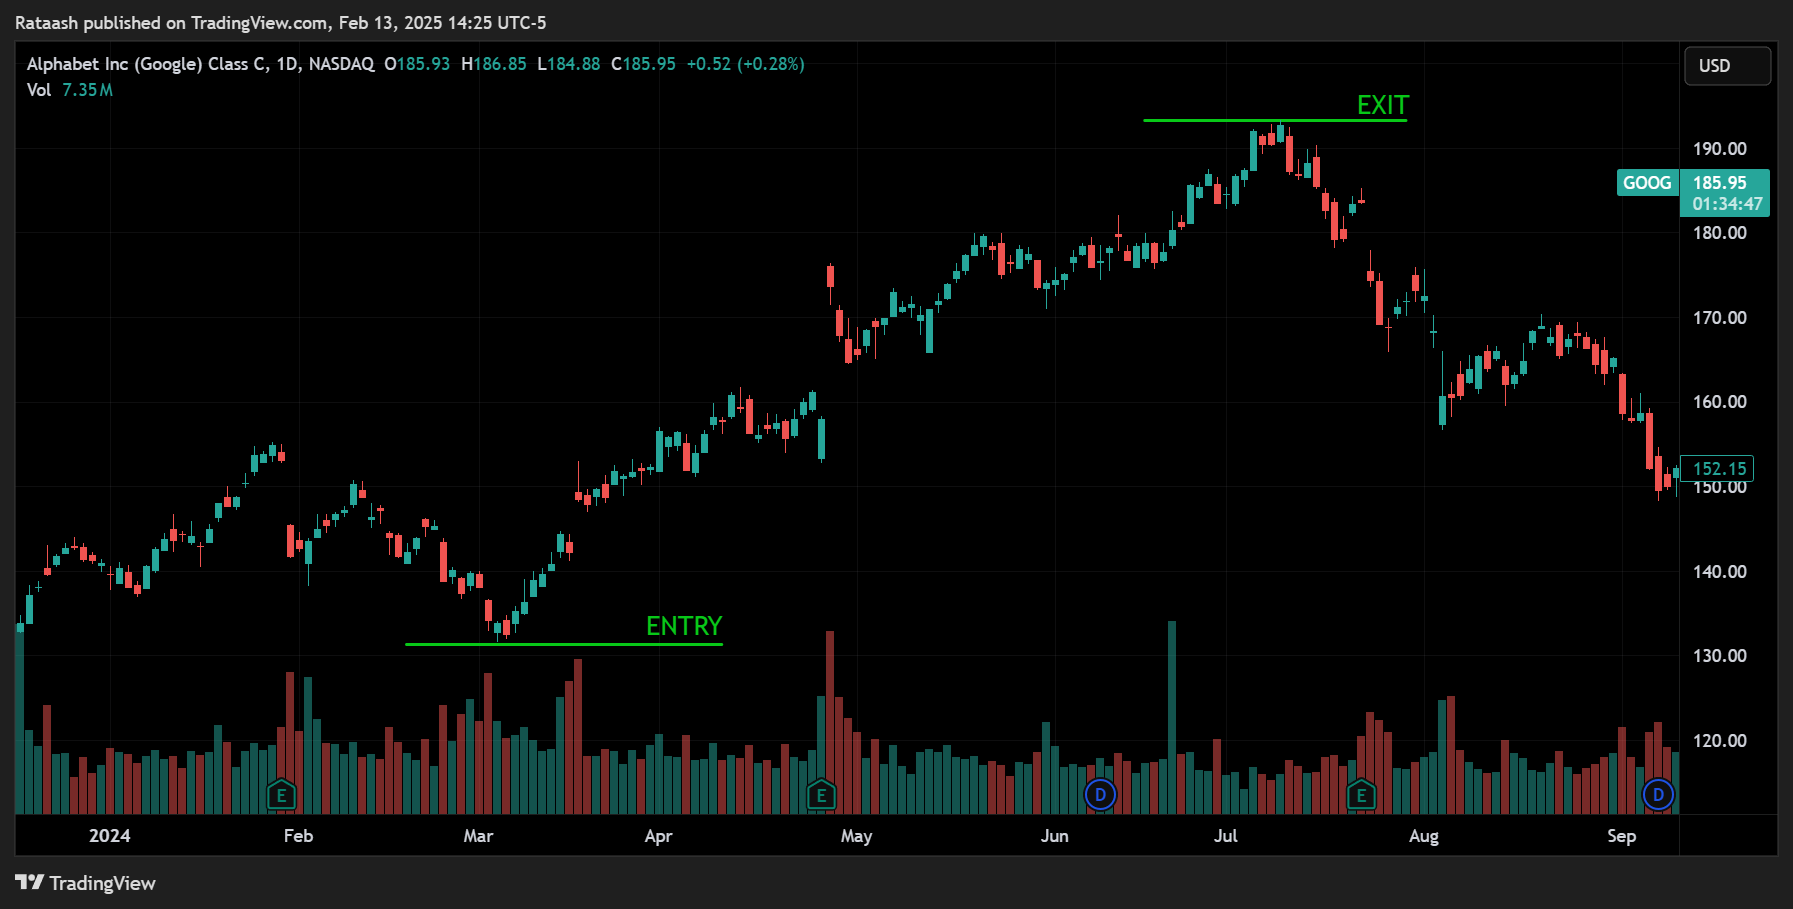Click the Aug label on time axis
The height and width of the screenshot is (909, 1793).
coord(1424,836)
